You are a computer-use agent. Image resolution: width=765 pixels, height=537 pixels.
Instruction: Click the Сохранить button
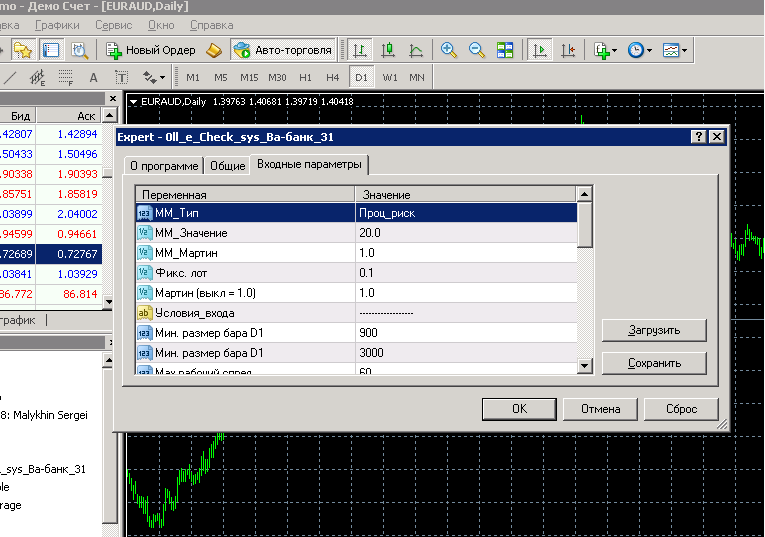pos(654,363)
